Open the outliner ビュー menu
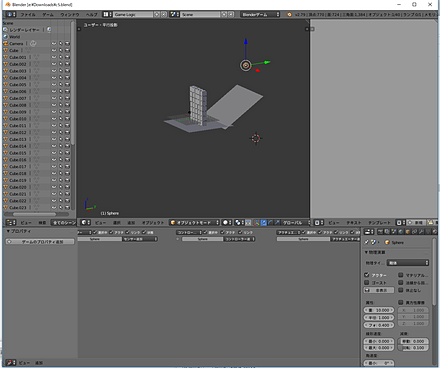The width and height of the screenshot is (440, 368). click(x=26, y=222)
